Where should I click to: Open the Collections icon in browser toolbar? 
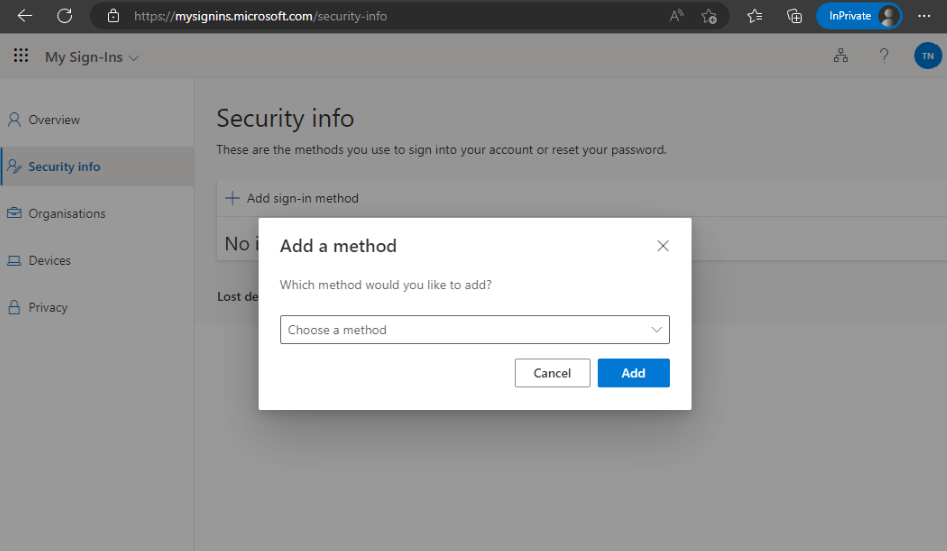(795, 16)
